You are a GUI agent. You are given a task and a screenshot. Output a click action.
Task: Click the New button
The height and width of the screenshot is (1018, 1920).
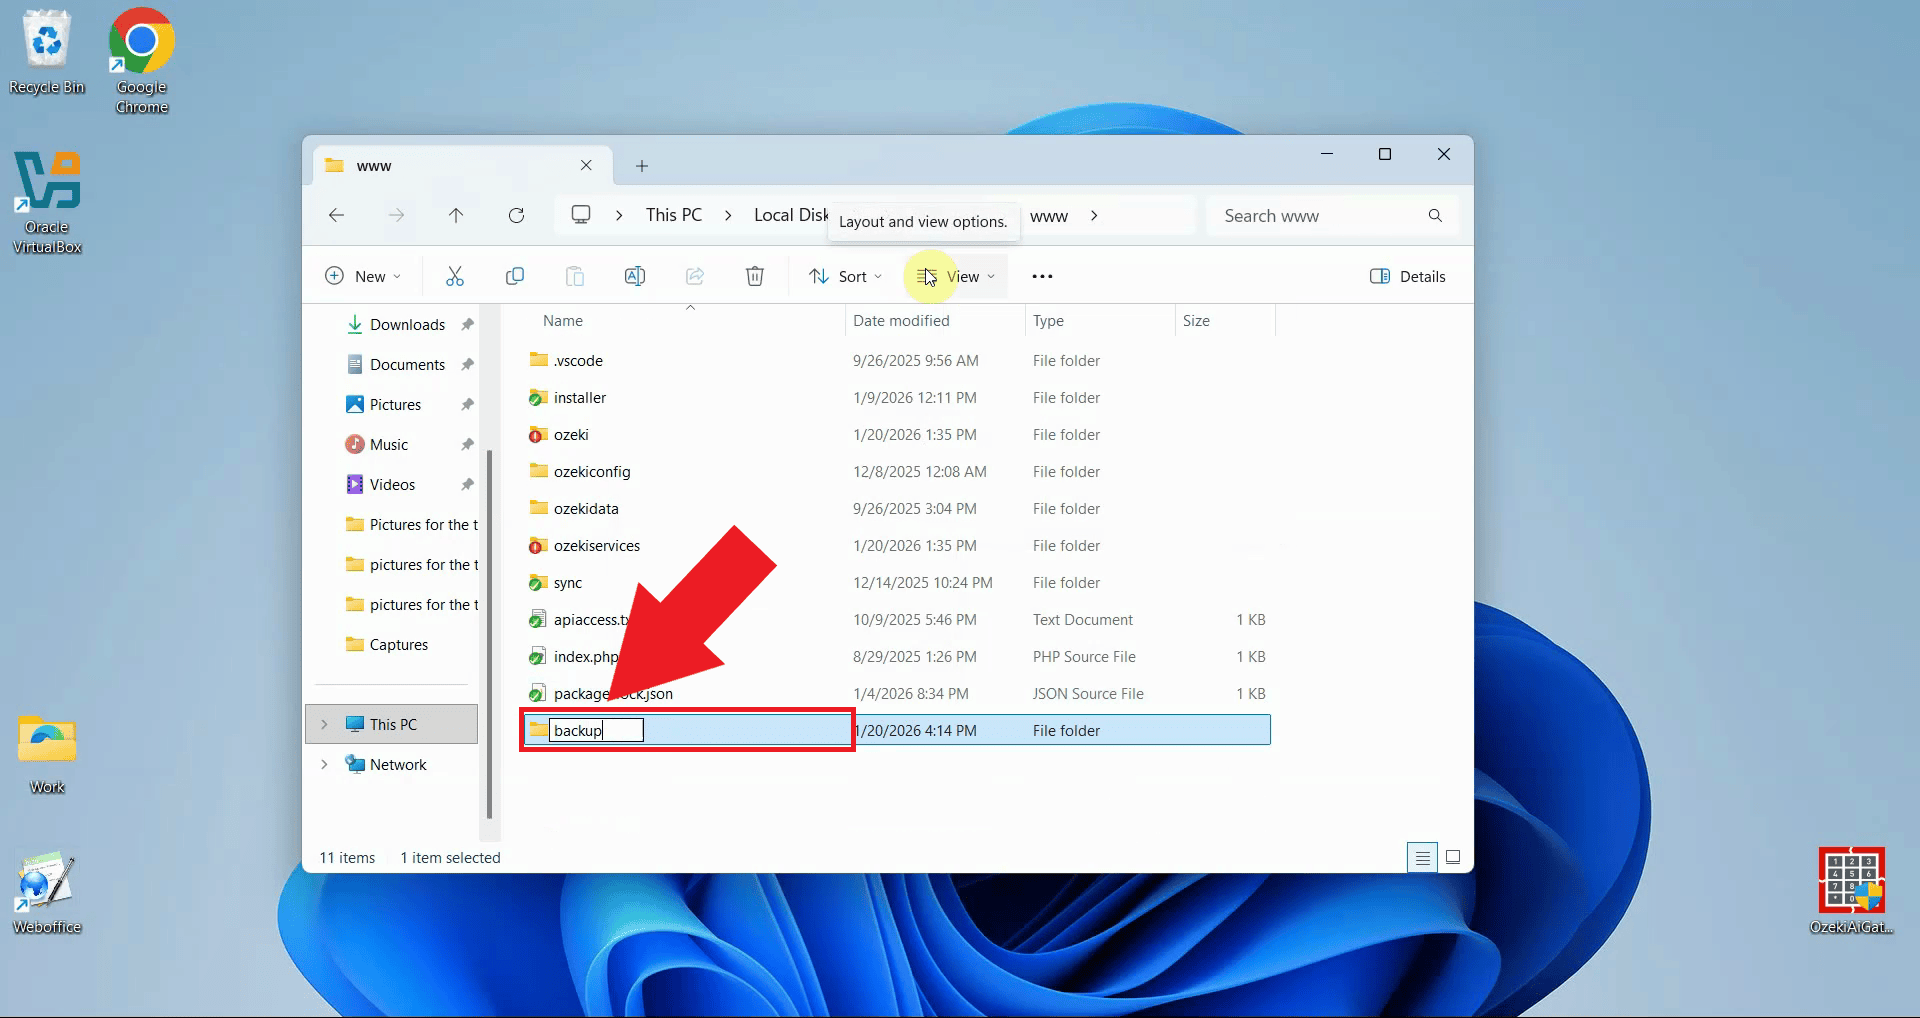pyautogui.click(x=363, y=276)
